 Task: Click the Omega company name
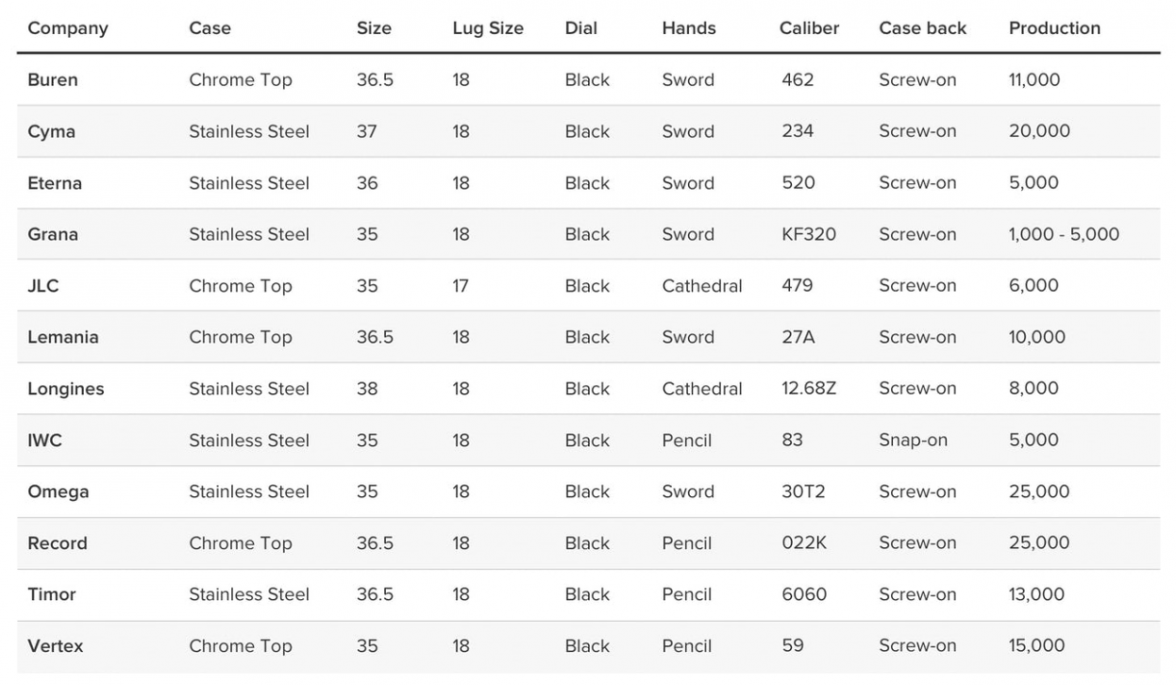coord(58,492)
